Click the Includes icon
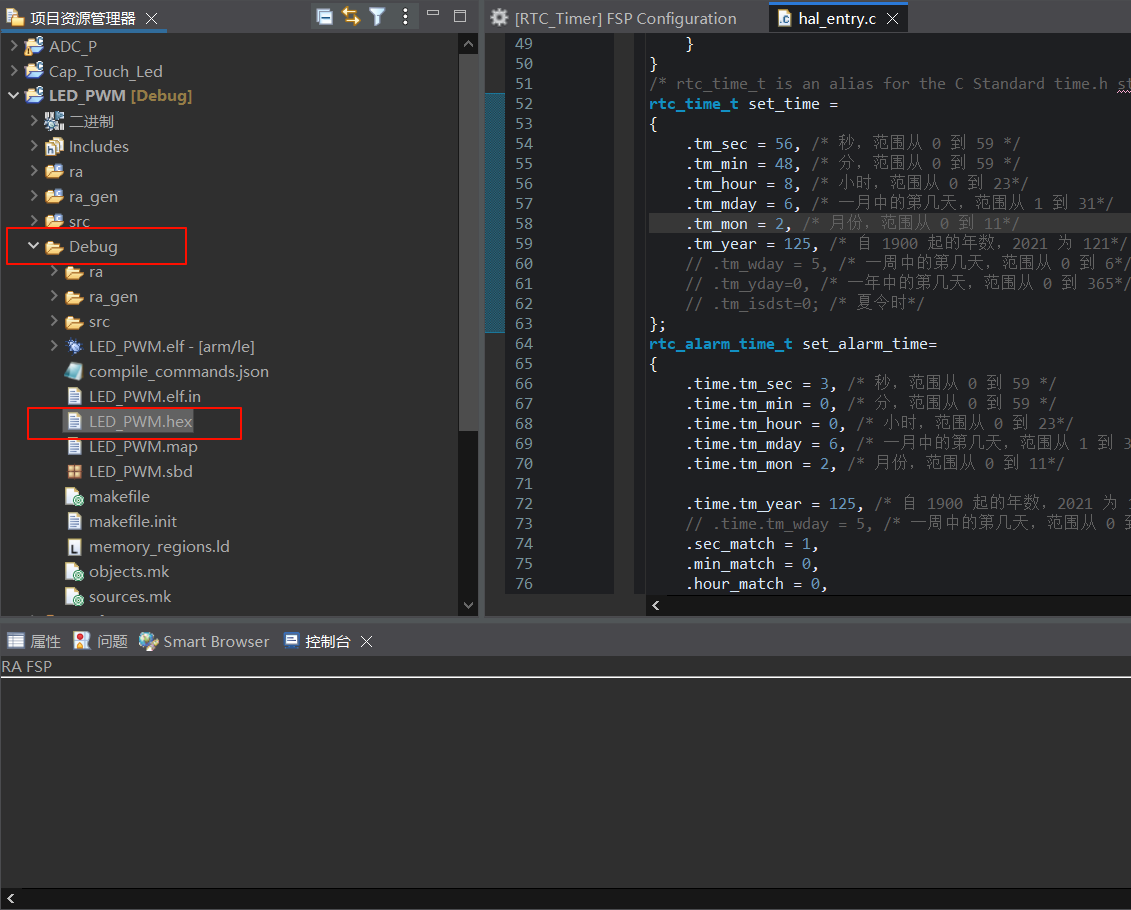The height and width of the screenshot is (910, 1131). 54,146
